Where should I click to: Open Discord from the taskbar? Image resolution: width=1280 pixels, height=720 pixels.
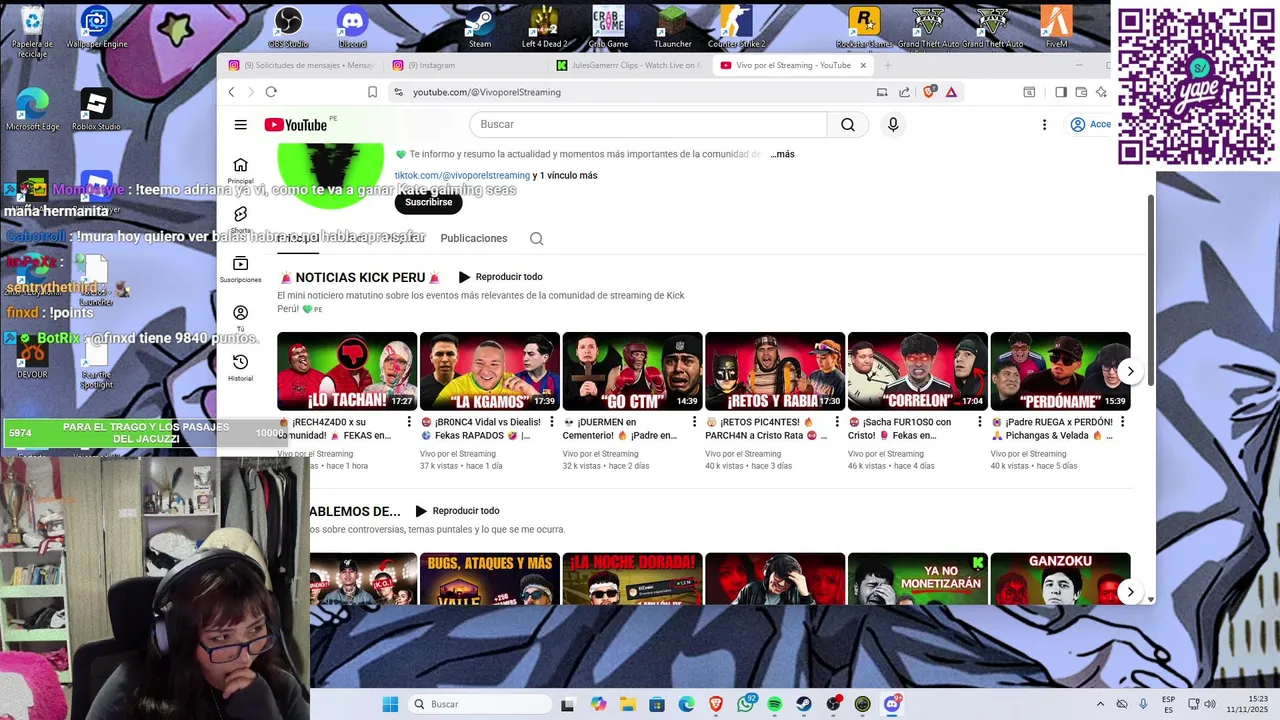coord(892,704)
